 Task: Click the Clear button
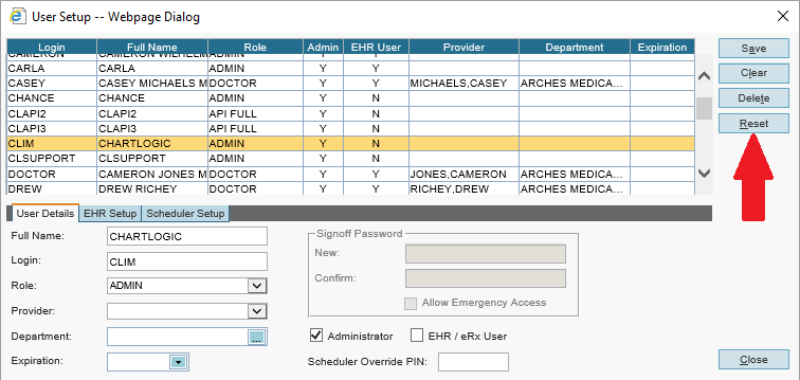click(x=754, y=73)
